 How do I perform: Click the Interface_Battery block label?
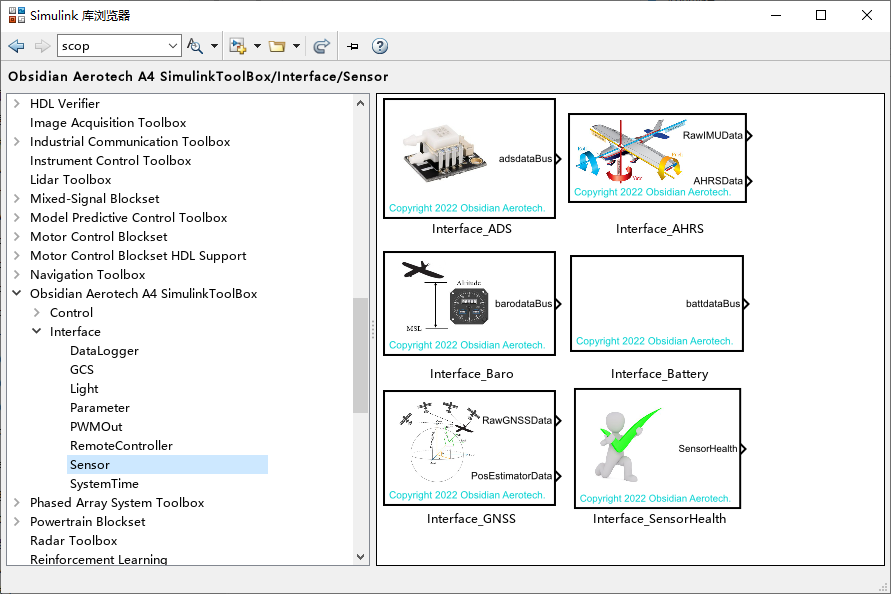(659, 374)
